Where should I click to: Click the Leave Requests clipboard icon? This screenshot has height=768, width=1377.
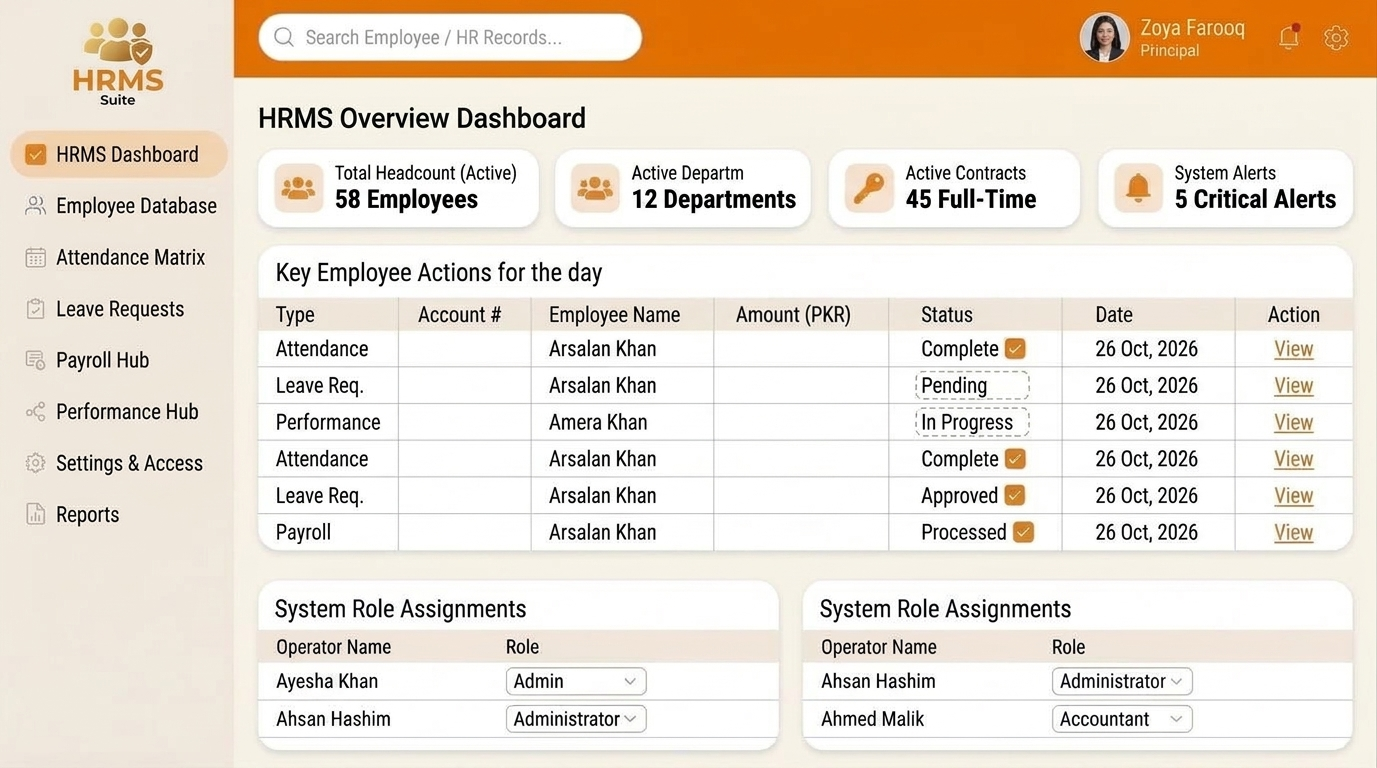[35, 309]
